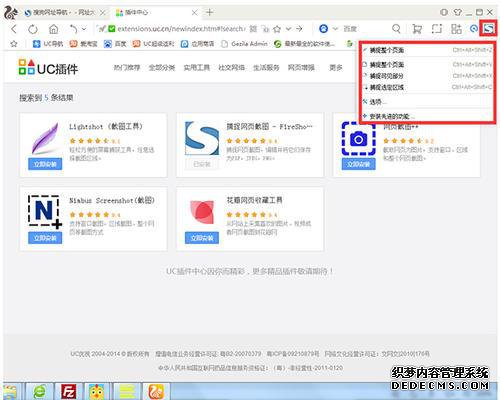Open the extensions grid-plus toolbar icon
This screenshot has height=400, width=500.
[x=456, y=29]
